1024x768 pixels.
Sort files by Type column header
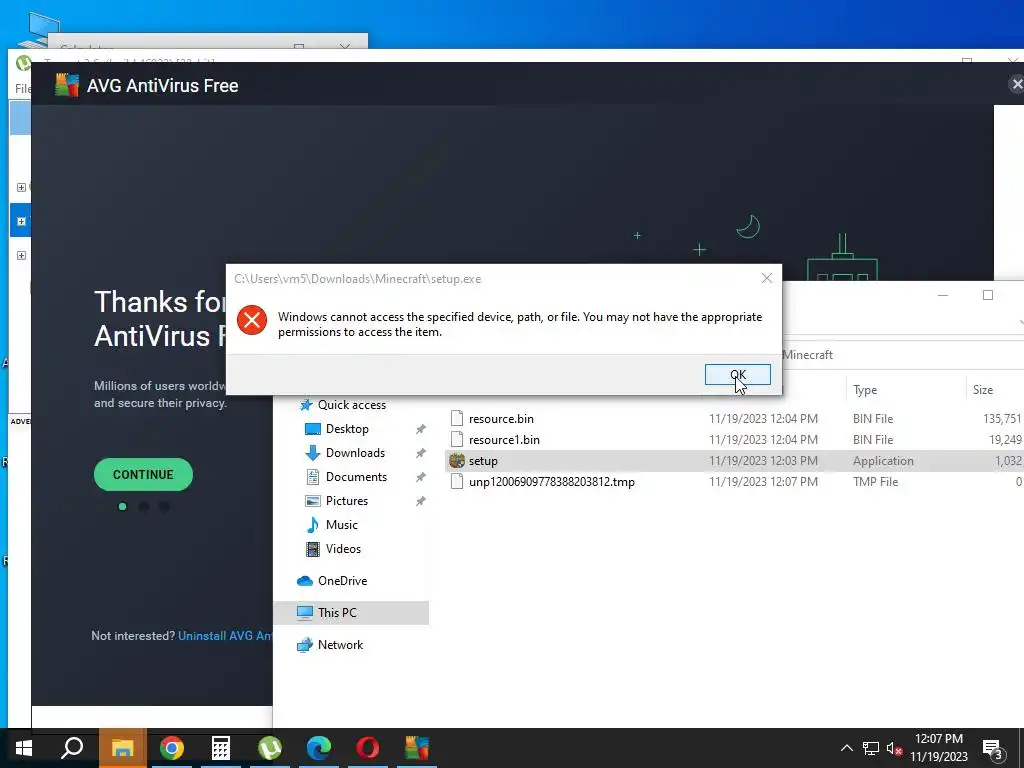(x=865, y=390)
